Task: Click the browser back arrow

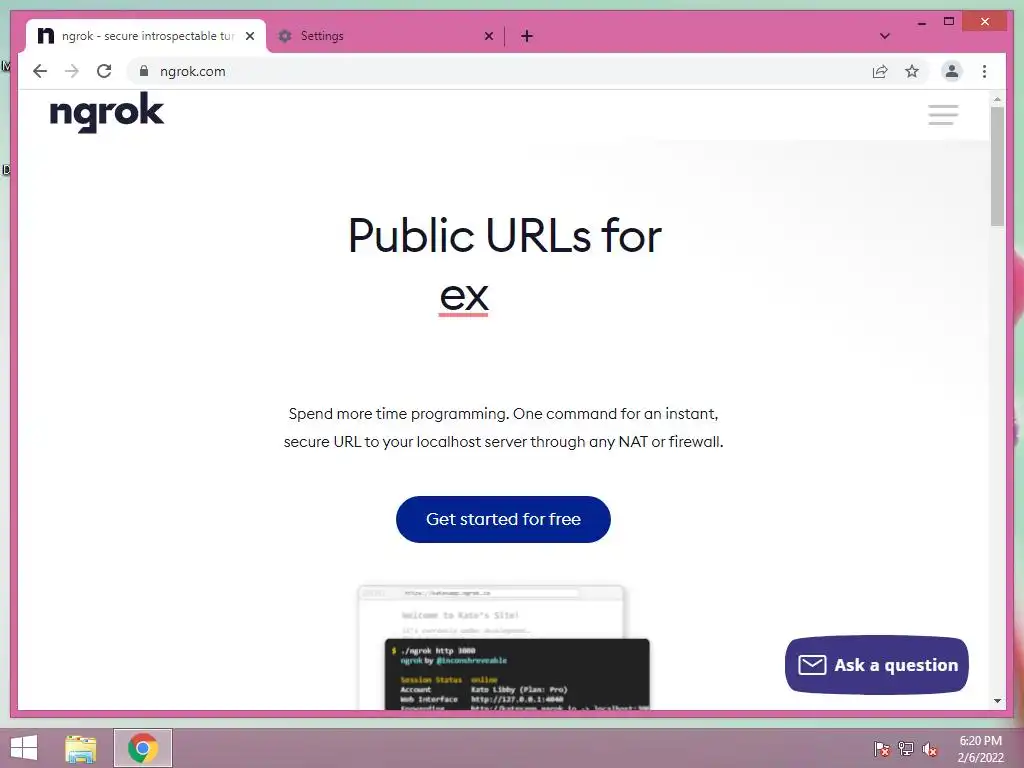Action: click(40, 71)
